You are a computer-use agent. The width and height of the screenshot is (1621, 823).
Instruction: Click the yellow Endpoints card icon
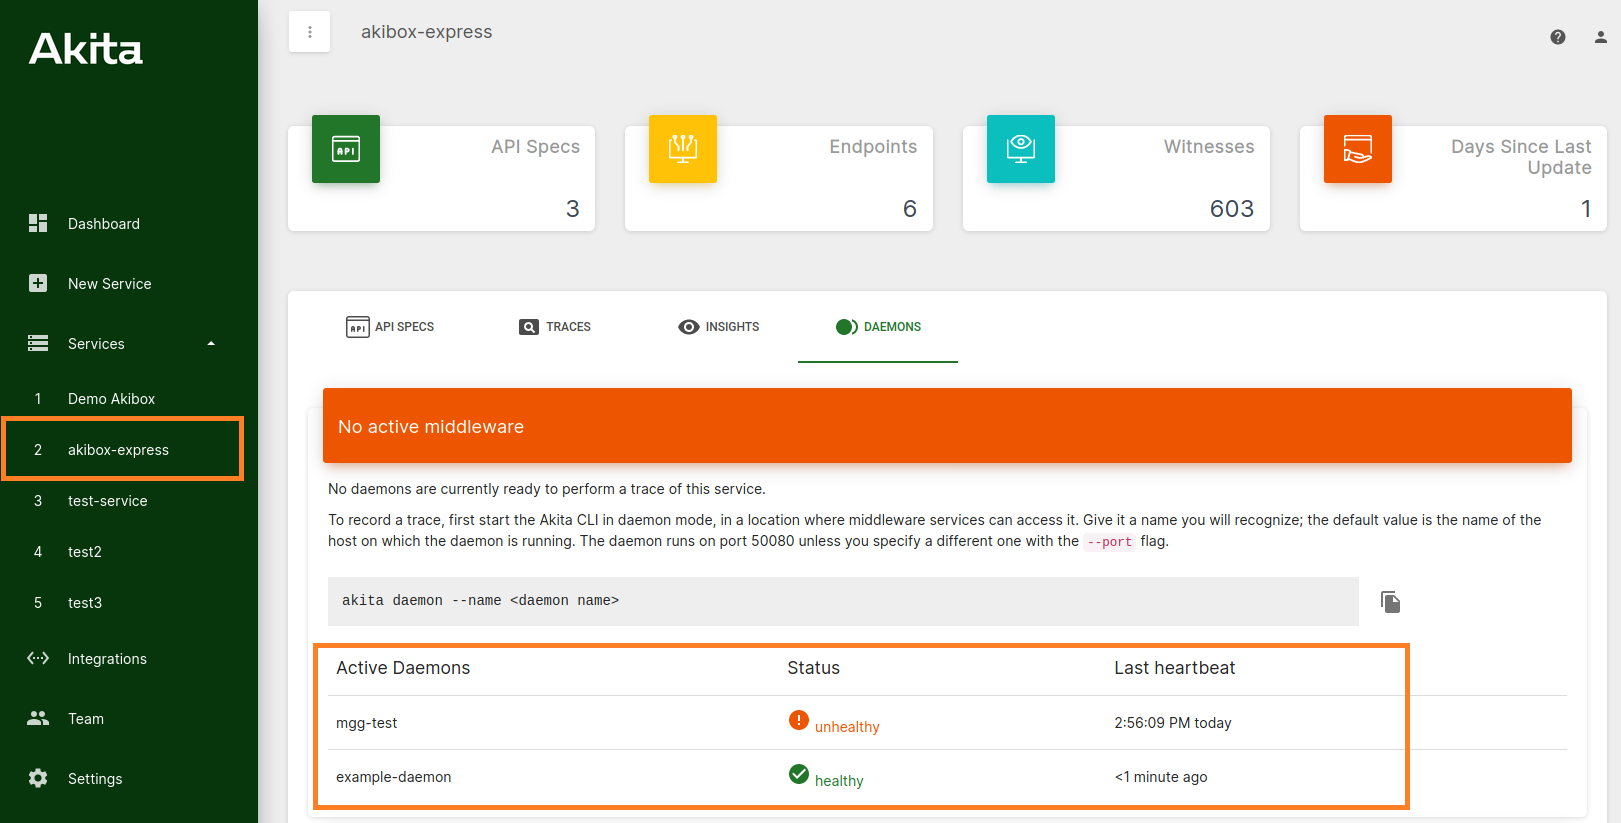coord(683,149)
